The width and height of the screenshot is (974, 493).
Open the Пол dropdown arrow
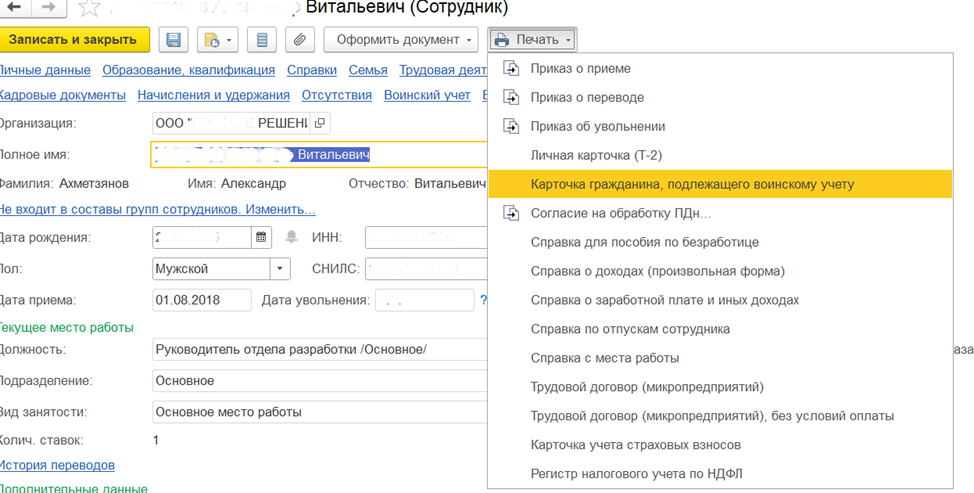click(280, 269)
